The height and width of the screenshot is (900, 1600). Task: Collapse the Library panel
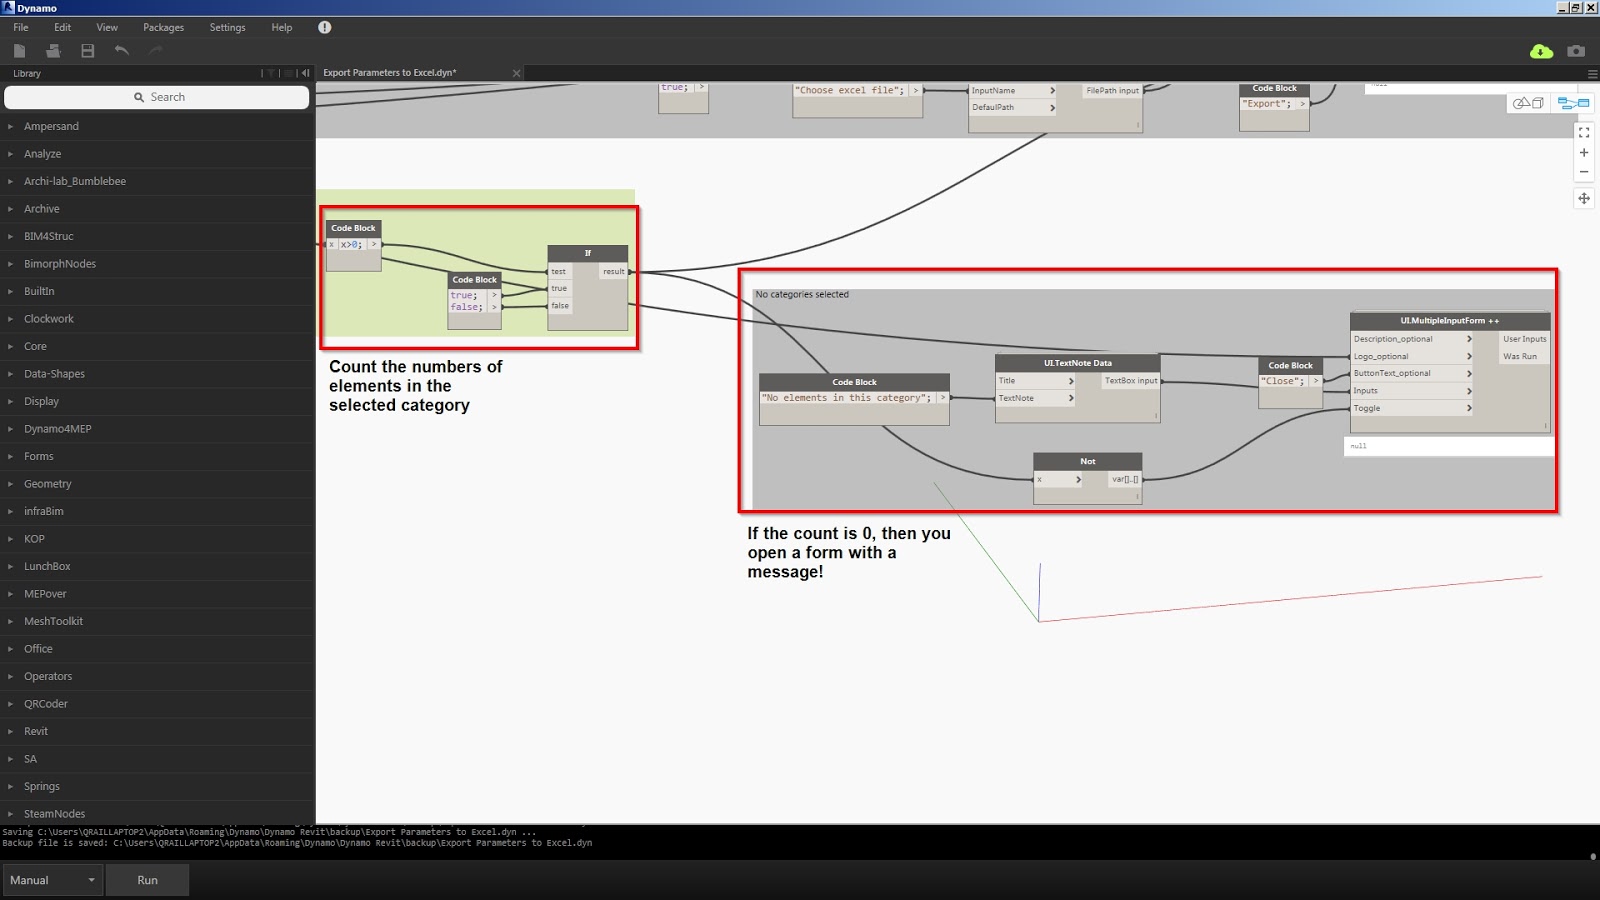pyautogui.click(x=305, y=72)
